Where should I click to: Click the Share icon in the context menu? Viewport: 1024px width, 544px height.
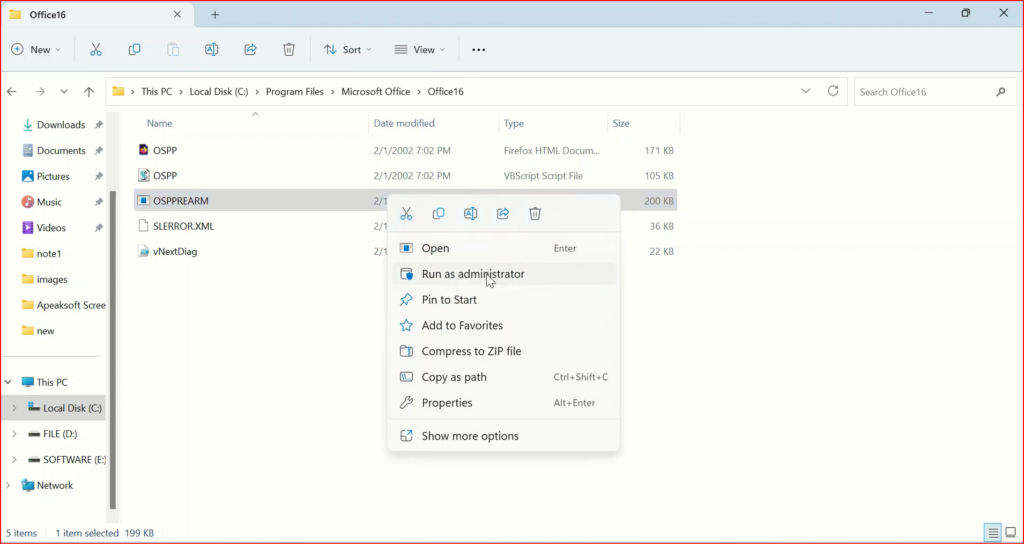pyautogui.click(x=503, y=214)
